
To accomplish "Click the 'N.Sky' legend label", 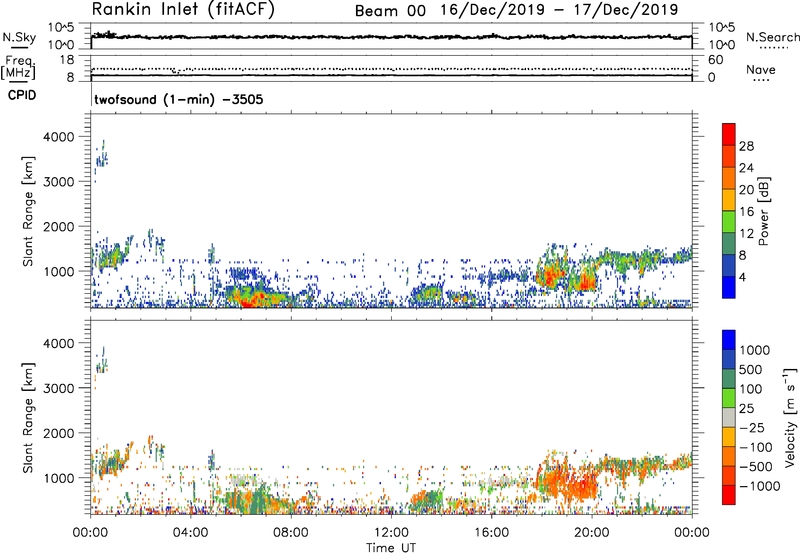I will (x=19, y=38).
